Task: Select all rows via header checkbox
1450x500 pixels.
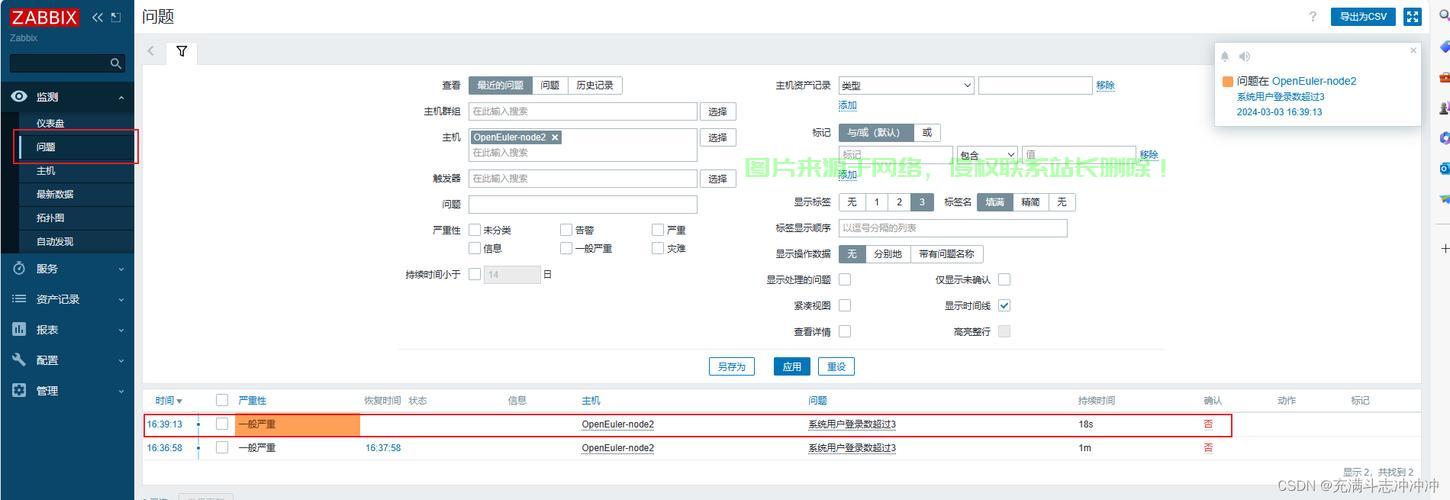Action: pyautogui.click(x=222, y=400)
